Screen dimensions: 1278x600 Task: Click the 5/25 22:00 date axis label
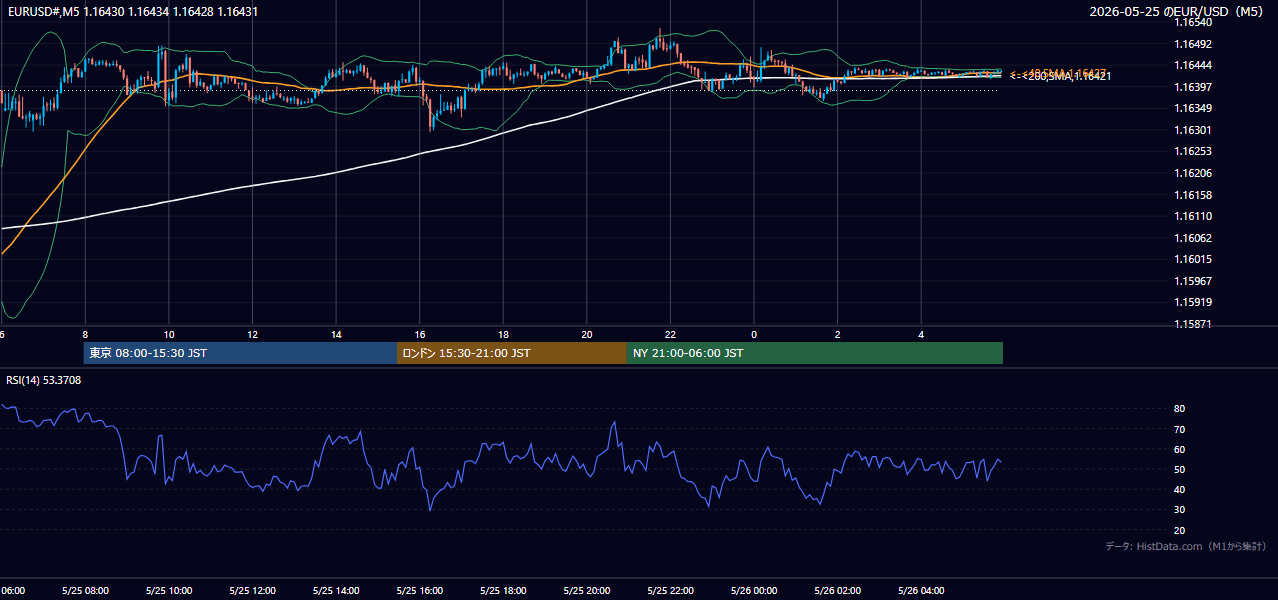pos(670,590)
